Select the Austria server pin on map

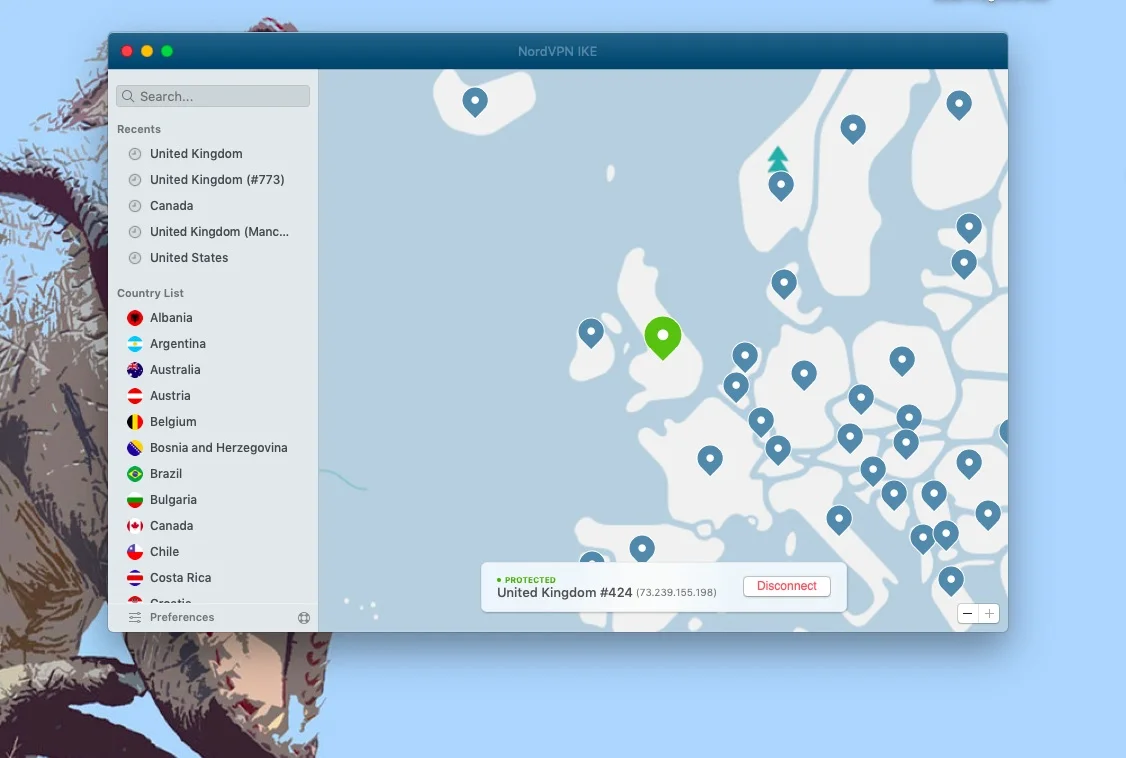pyautogui.click(x=850, y=437)
